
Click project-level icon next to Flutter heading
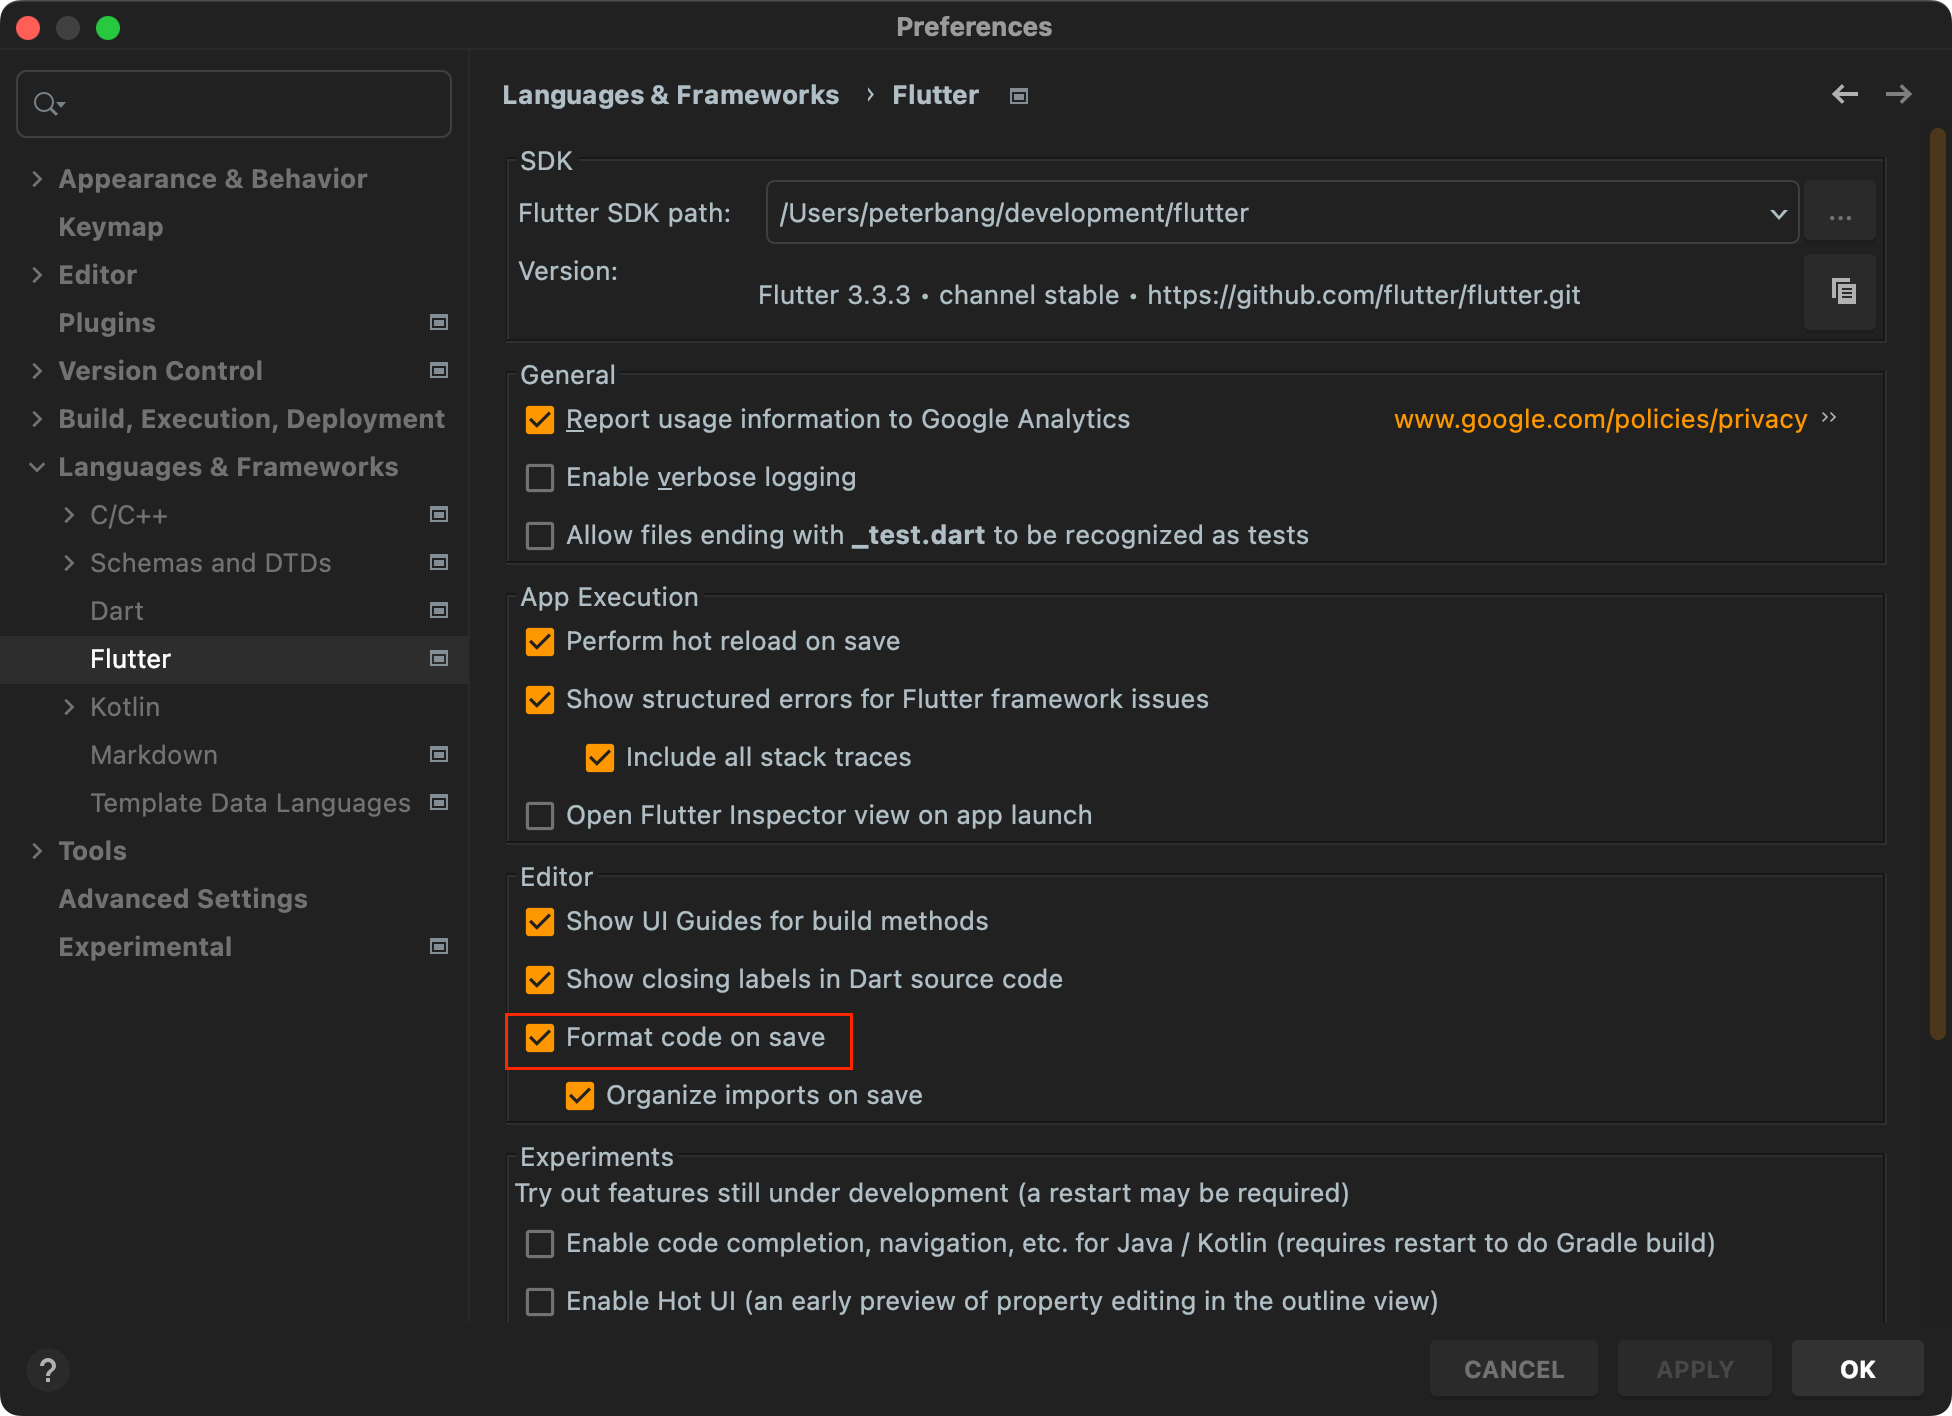[1018, 96]
